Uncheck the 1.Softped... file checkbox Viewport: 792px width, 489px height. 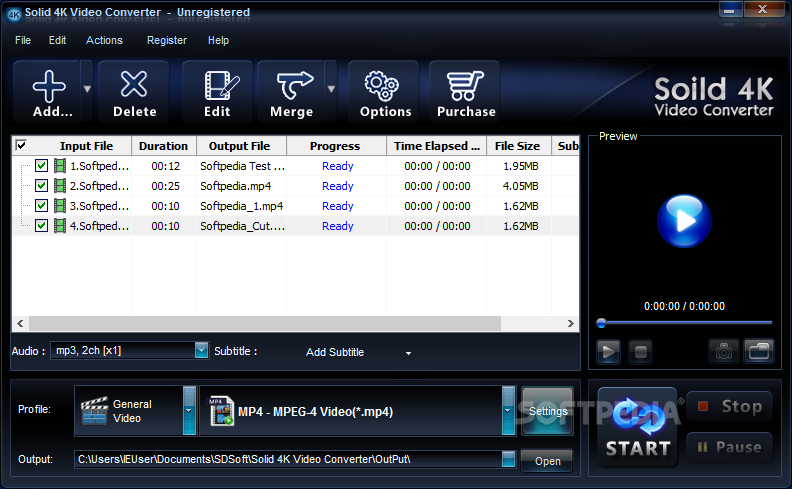41,166
